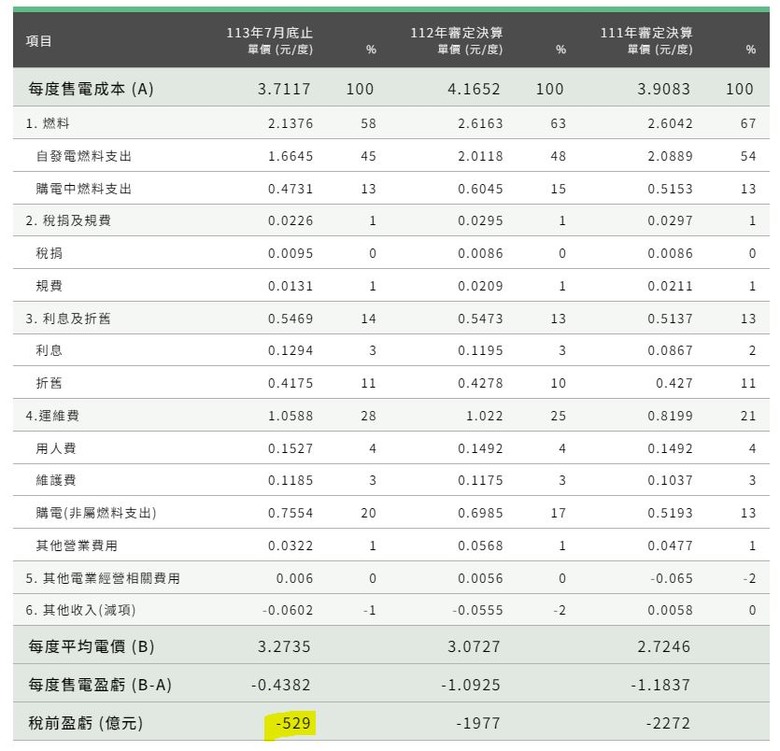Click the 113年7月底止 column header
The height and width of the screenshot is (751, 780).
[x=270, y=33]
